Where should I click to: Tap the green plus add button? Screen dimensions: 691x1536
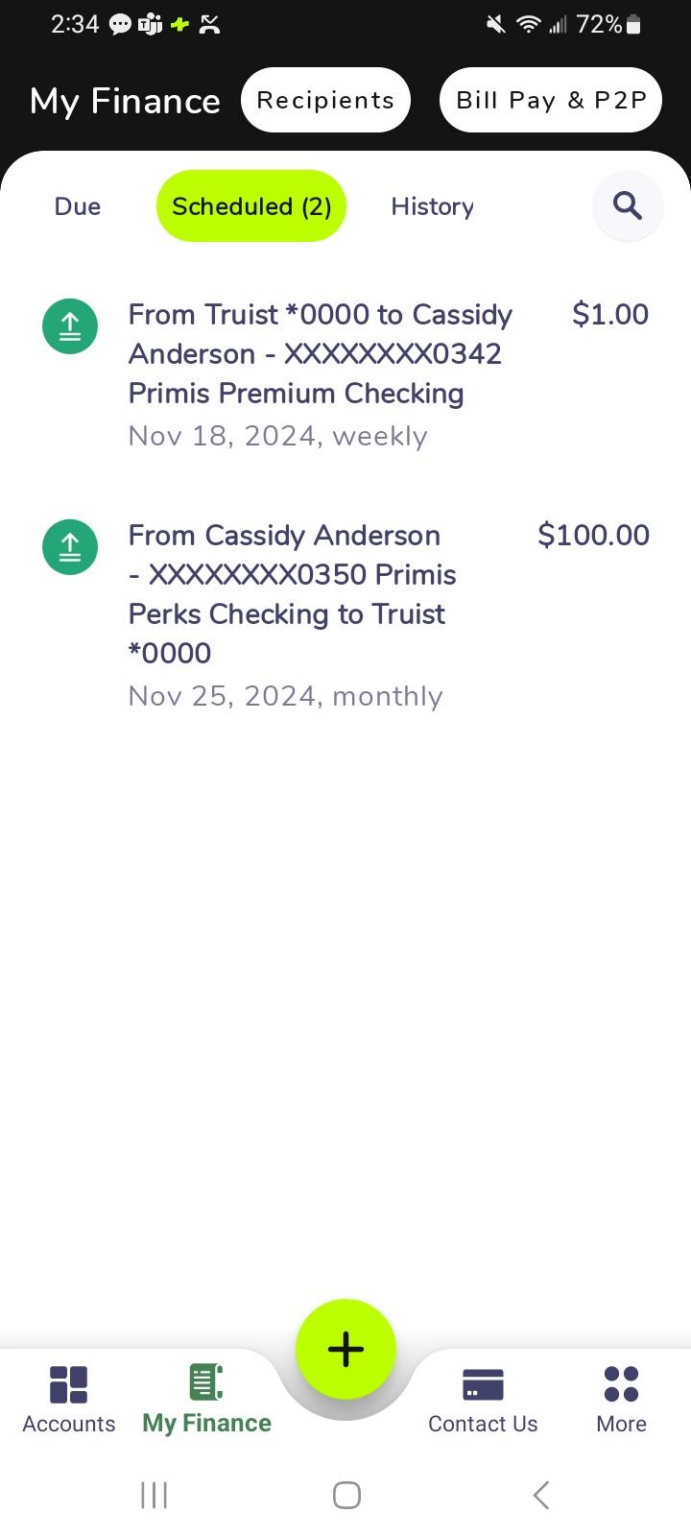pos(346,1349)
